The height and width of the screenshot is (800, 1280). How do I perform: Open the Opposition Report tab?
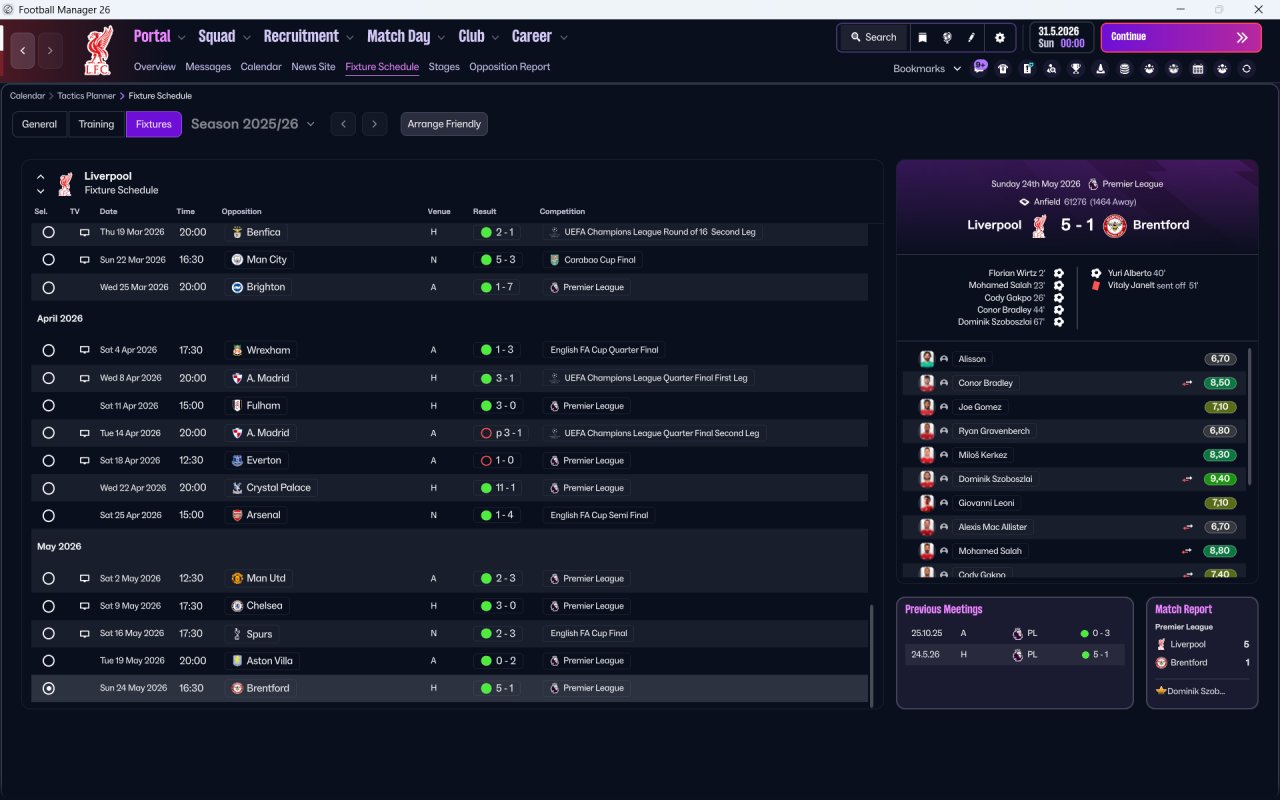[510, 67]
